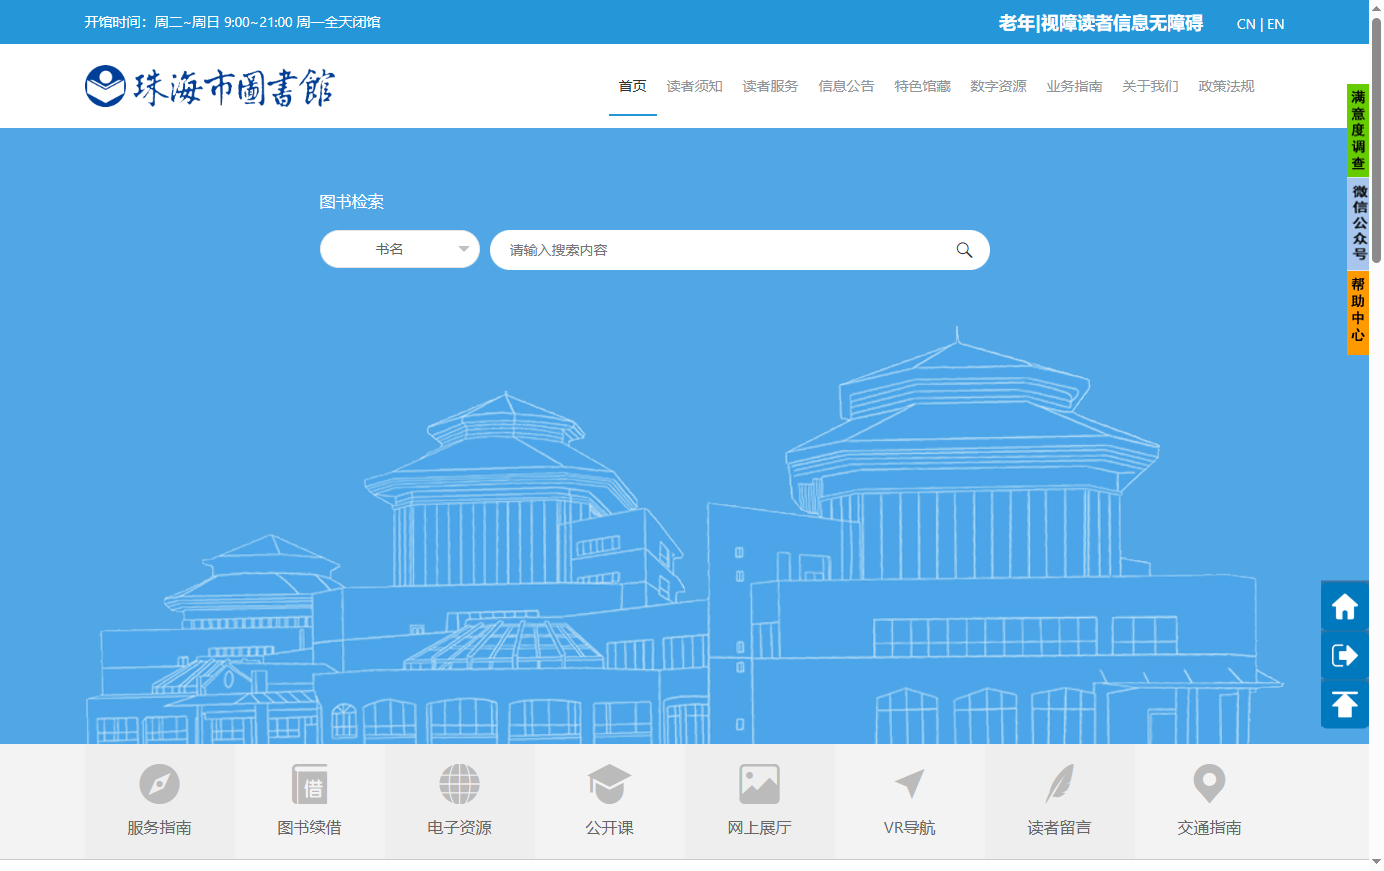
Task: Click the 图书检索 heading text
Action: [x=352, y=202]
